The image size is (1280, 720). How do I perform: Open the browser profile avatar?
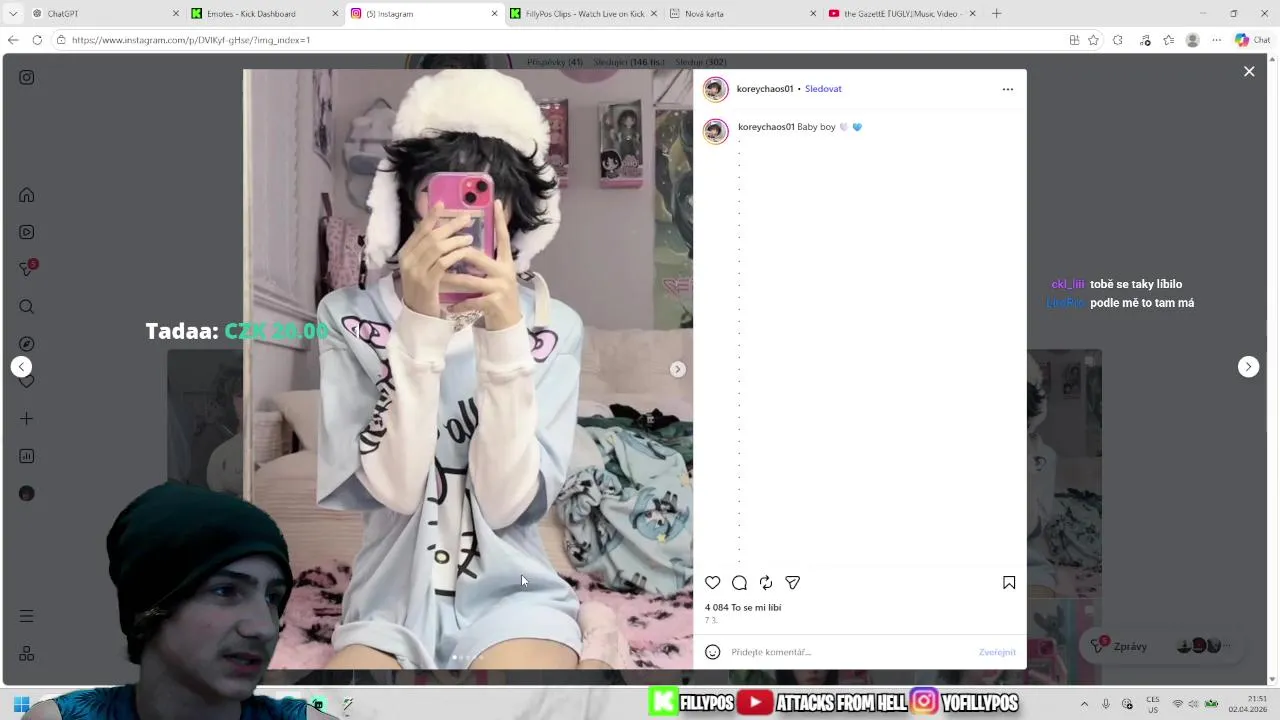pos(1192,40)
